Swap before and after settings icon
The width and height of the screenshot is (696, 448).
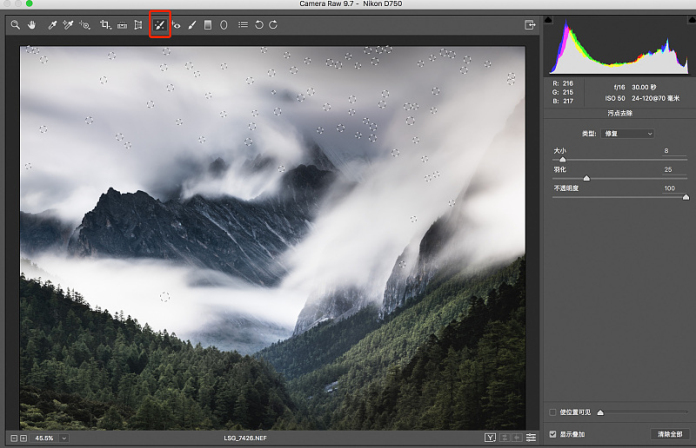click(x=505, y=438)
